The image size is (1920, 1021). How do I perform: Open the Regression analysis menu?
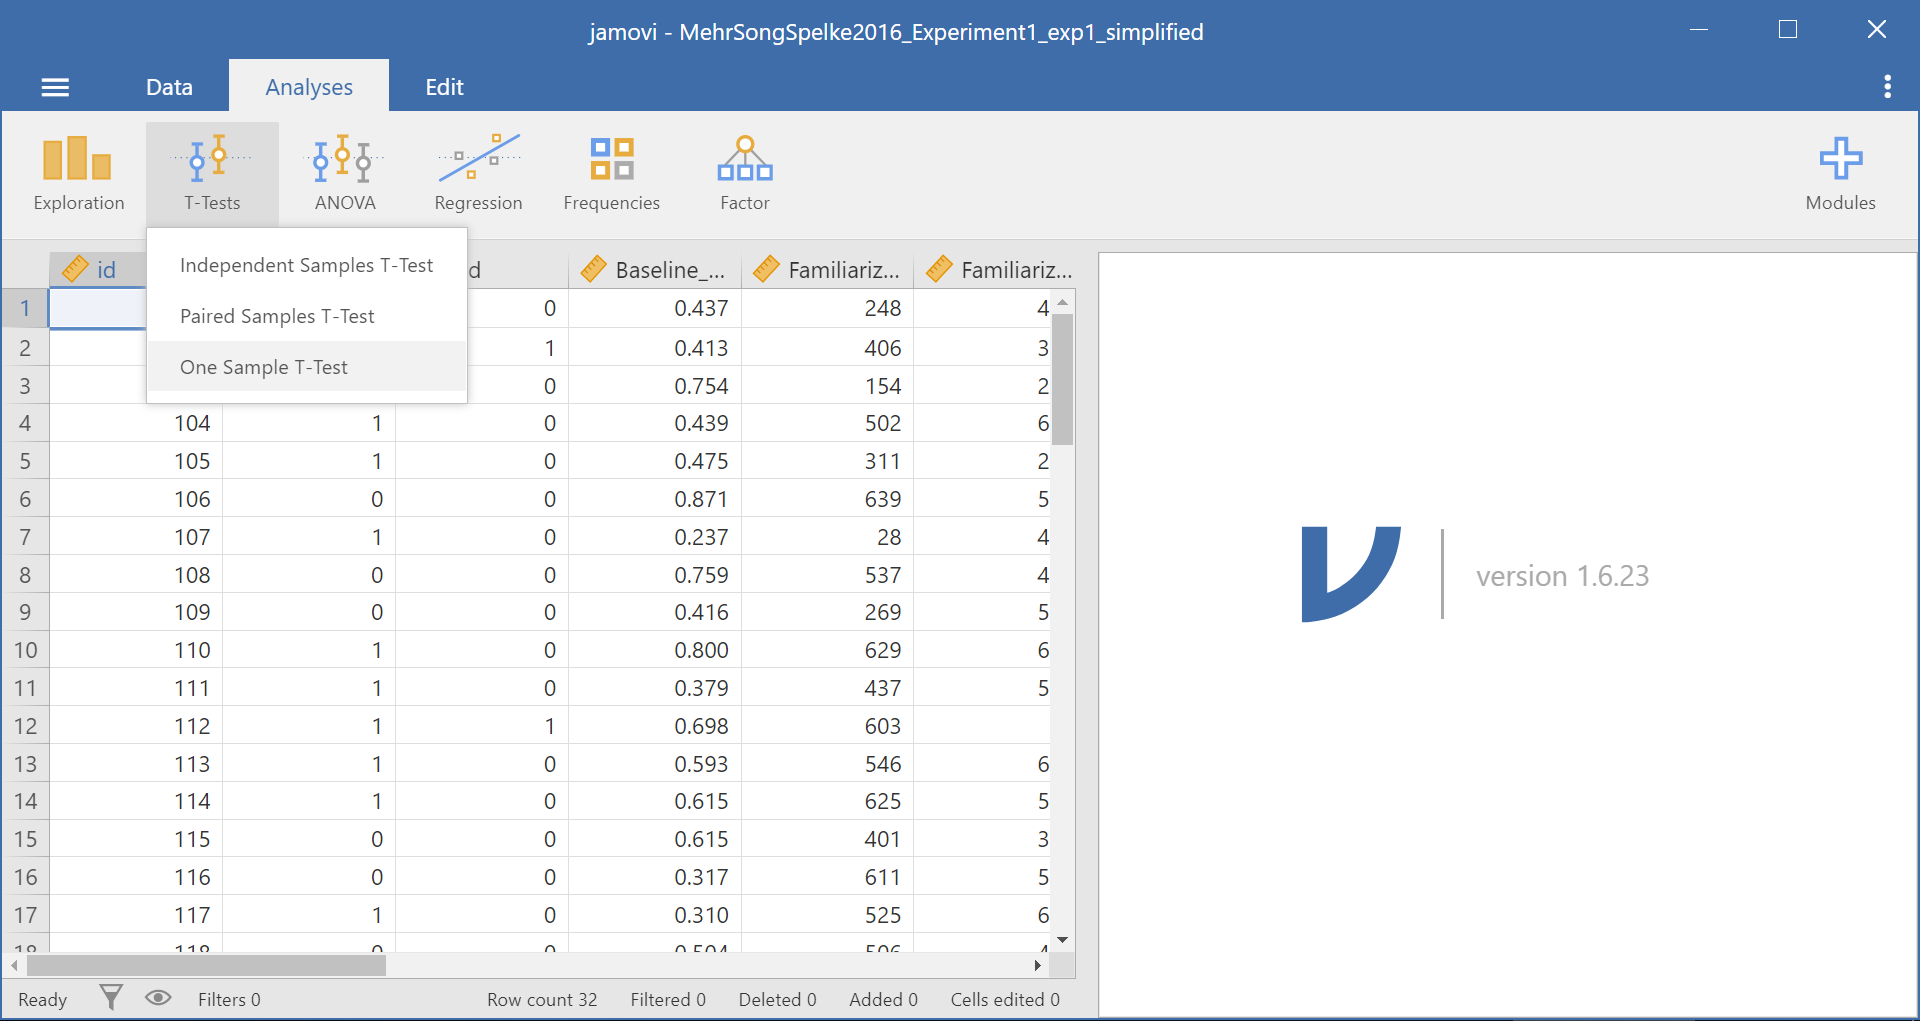coord(478,174)
